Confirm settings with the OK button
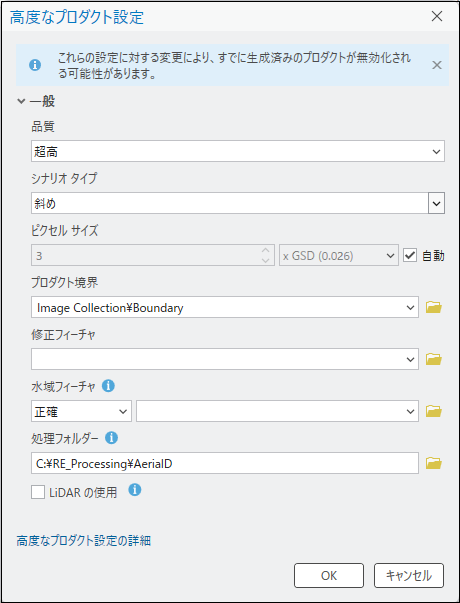The image size is (460, 603). click(x=329, y=575)
